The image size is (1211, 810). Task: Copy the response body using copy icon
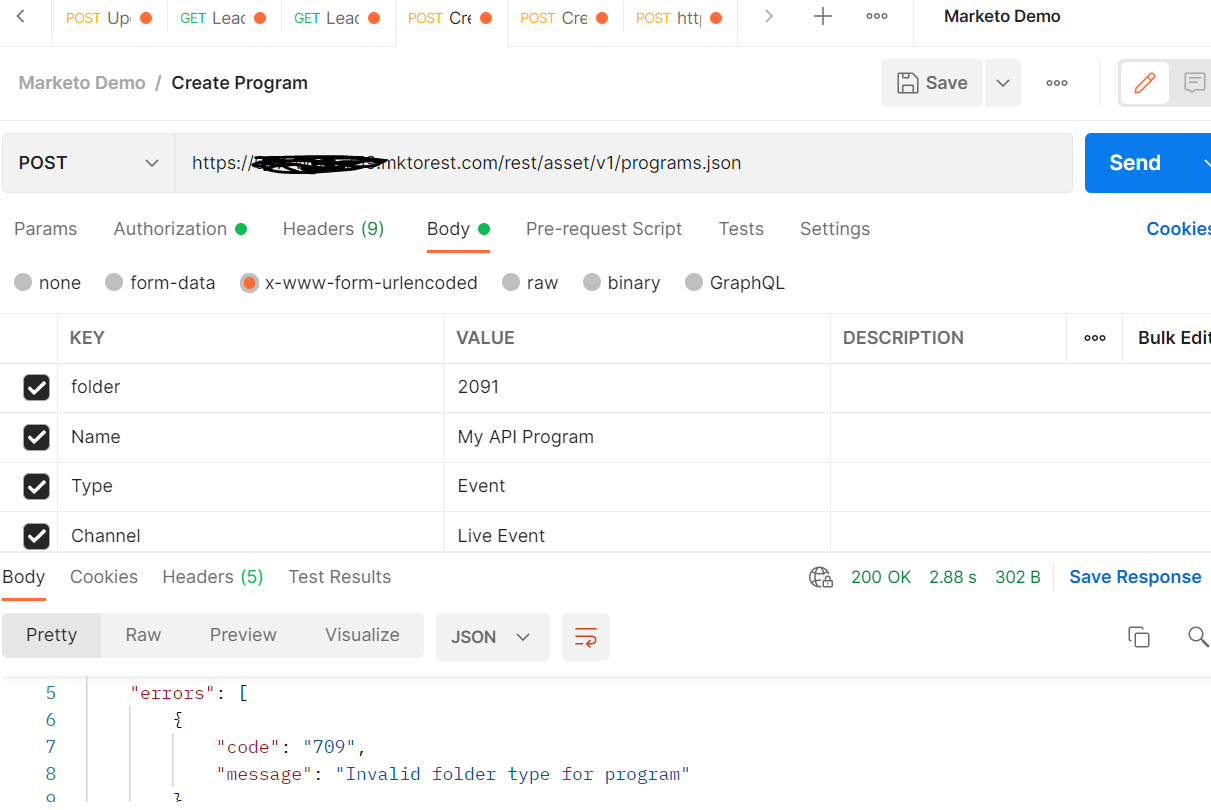1139,636
